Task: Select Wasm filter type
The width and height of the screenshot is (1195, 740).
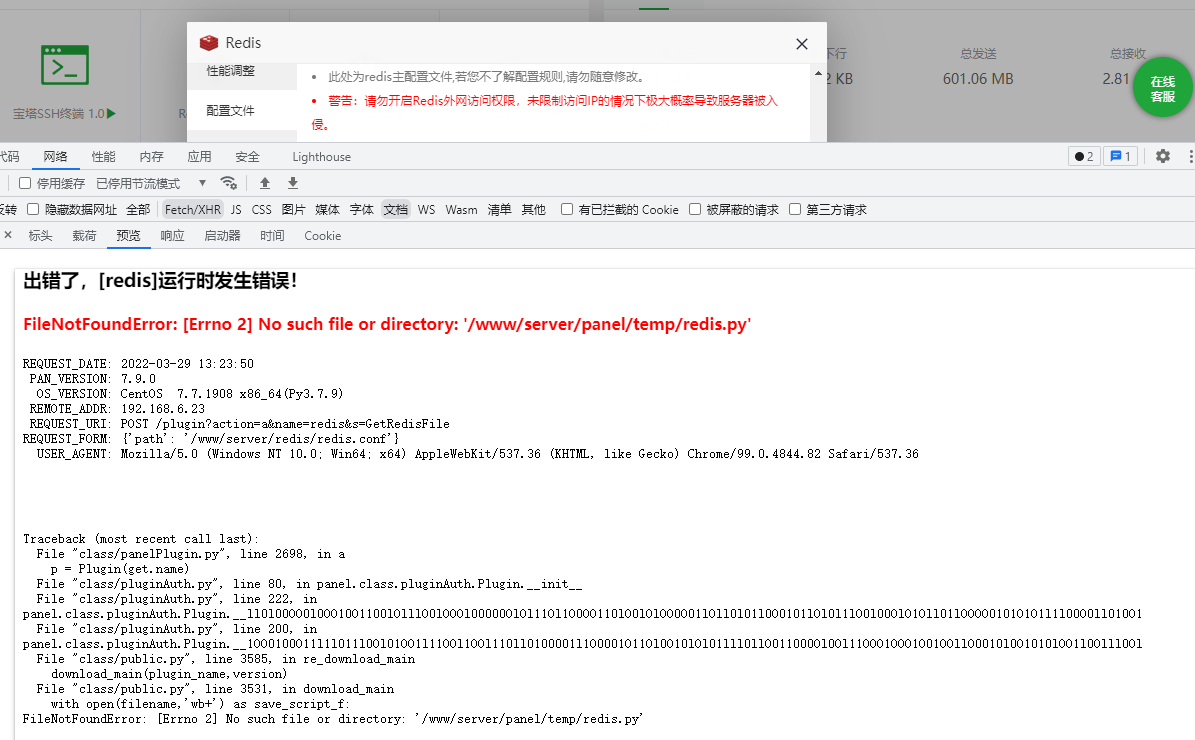Action: click(461, 210)
